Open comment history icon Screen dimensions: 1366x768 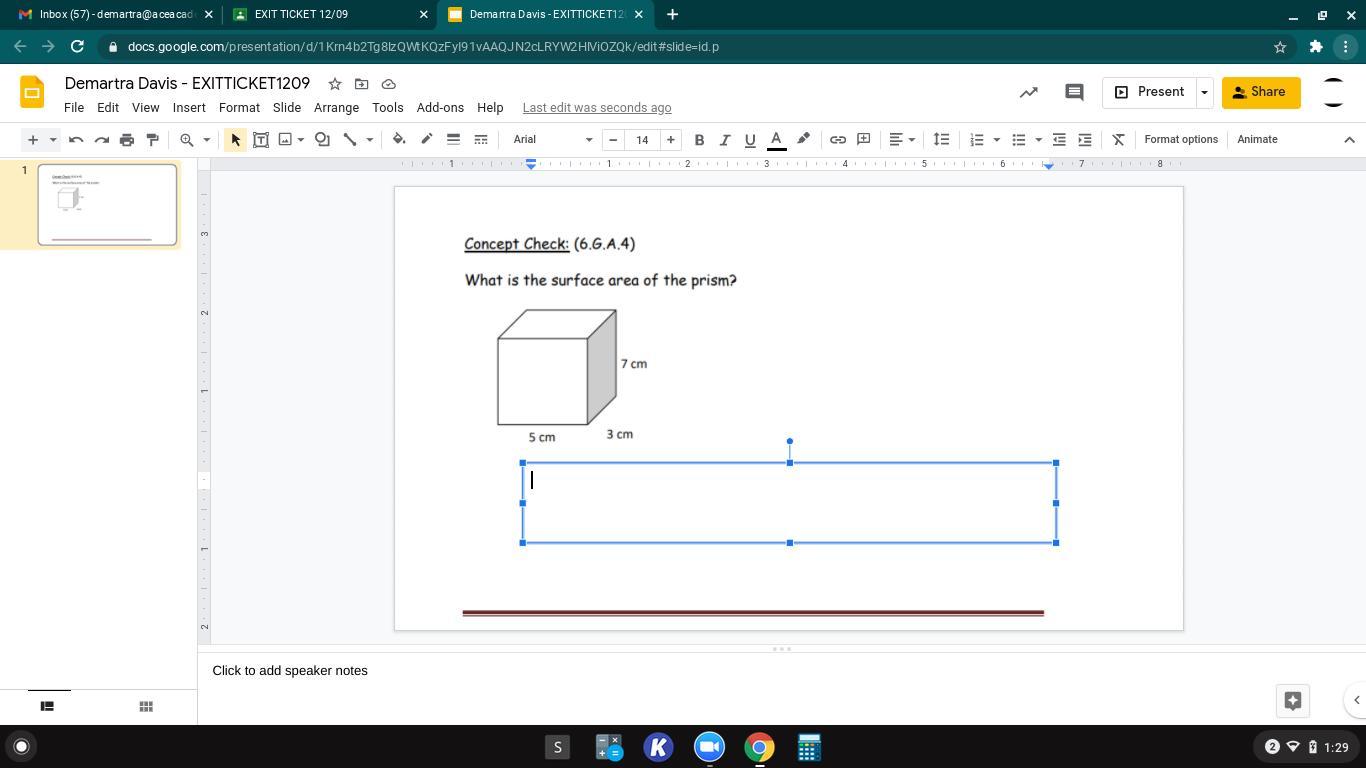pyautogui.click(x=1074, y=92)
